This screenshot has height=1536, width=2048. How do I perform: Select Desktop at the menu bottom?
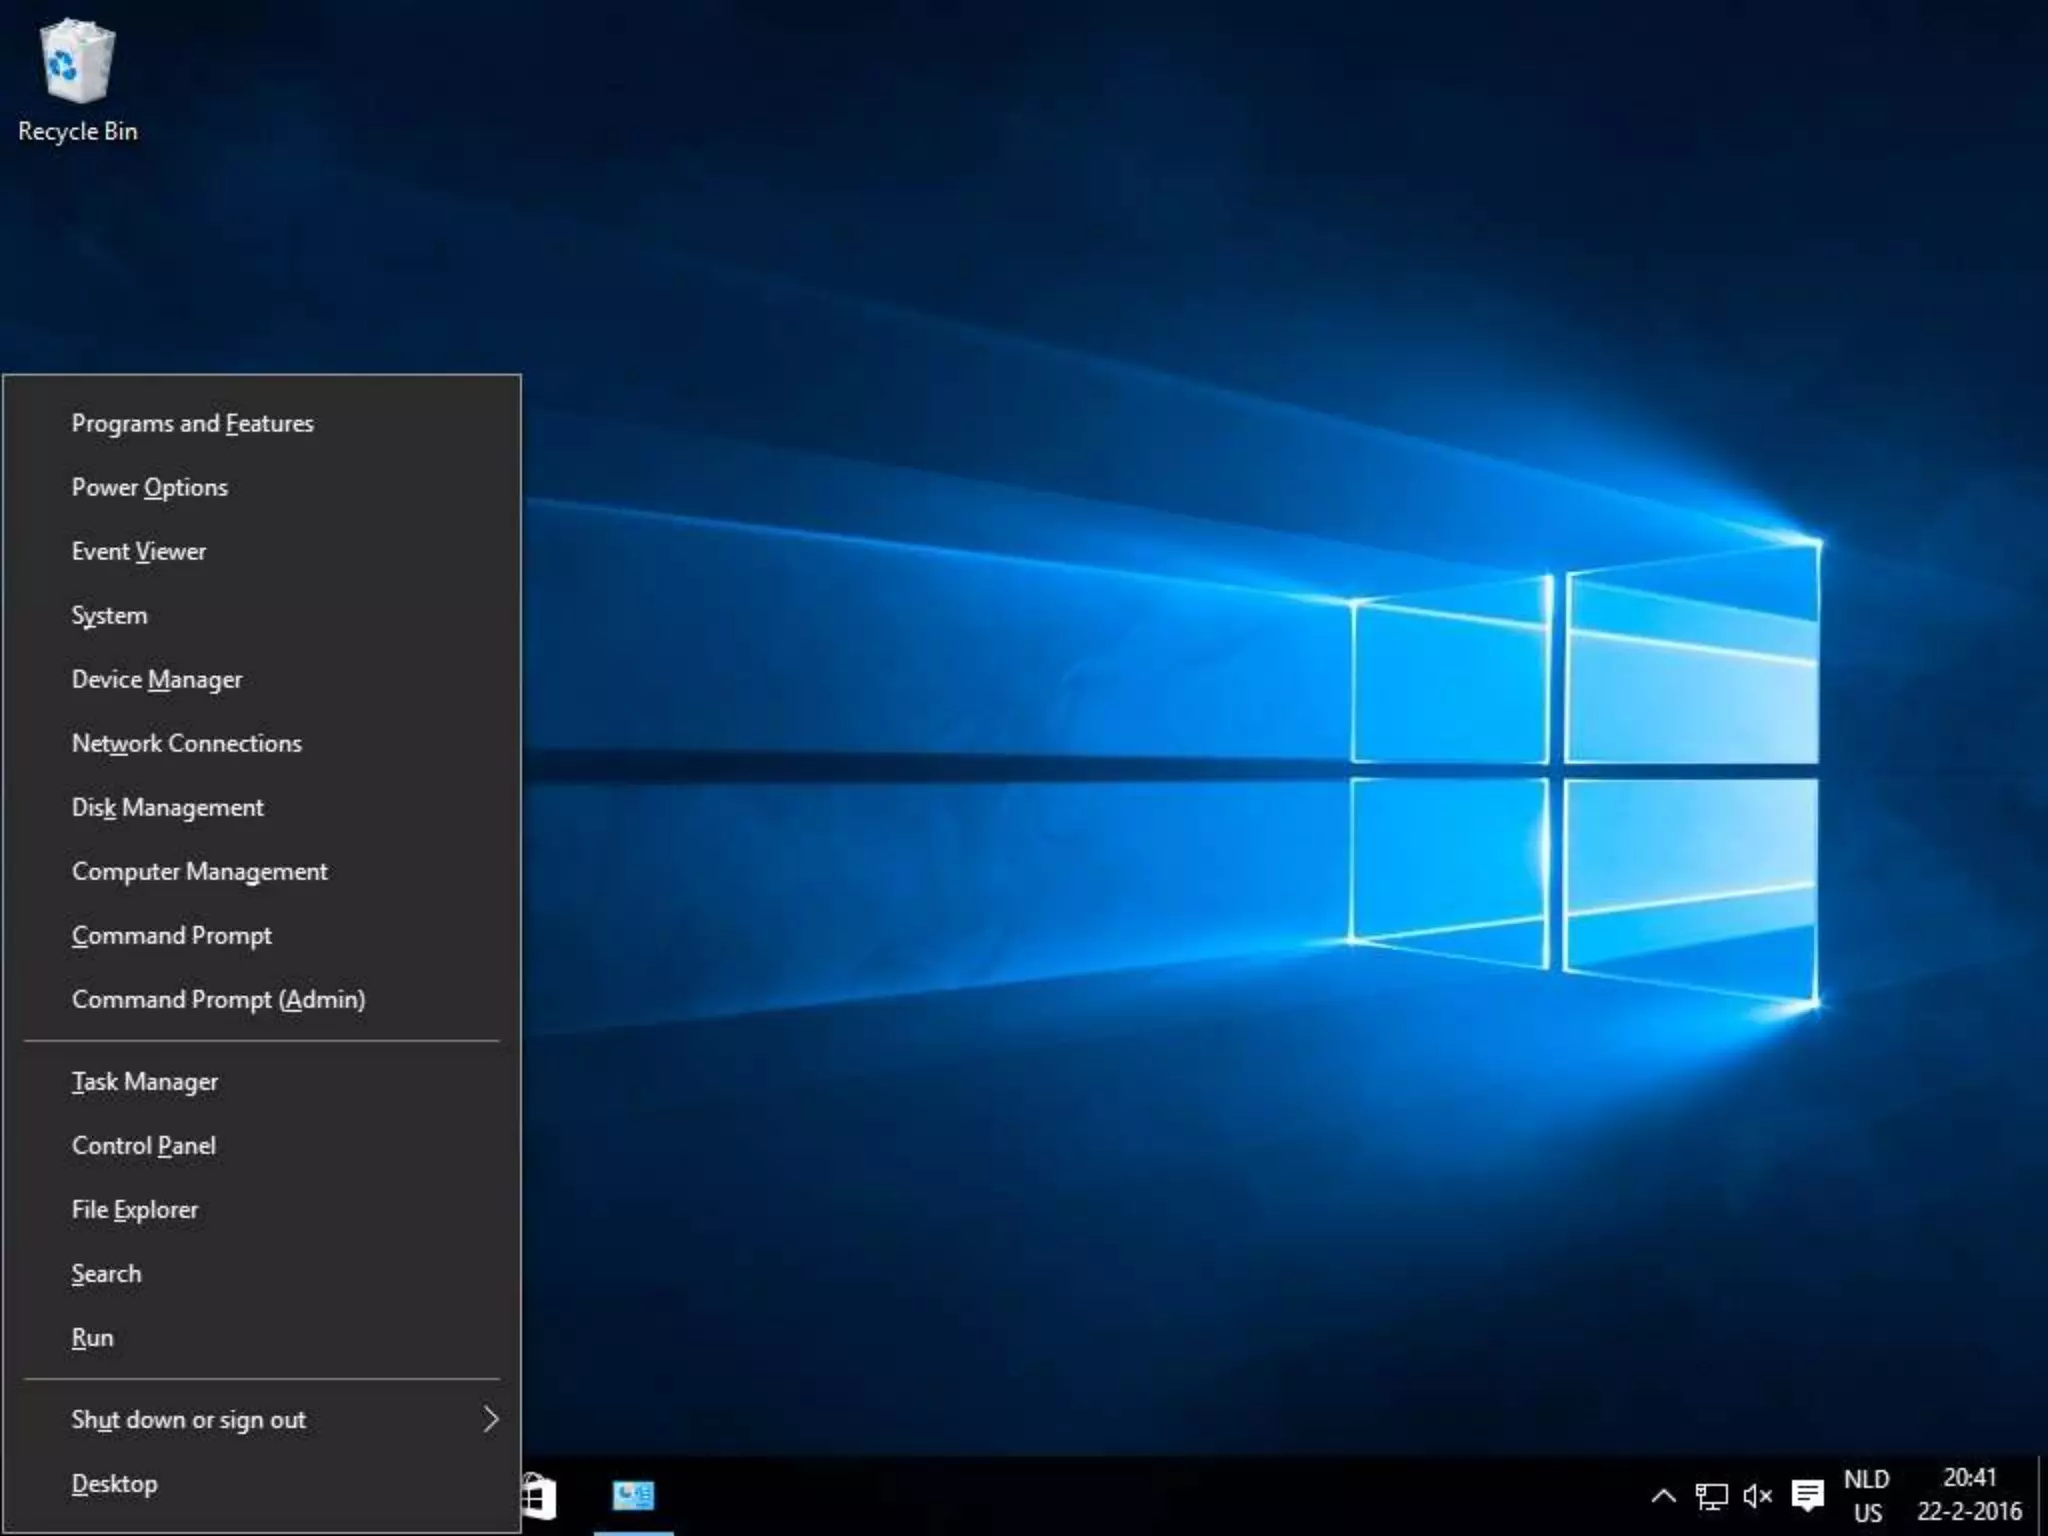point(262,1483)
